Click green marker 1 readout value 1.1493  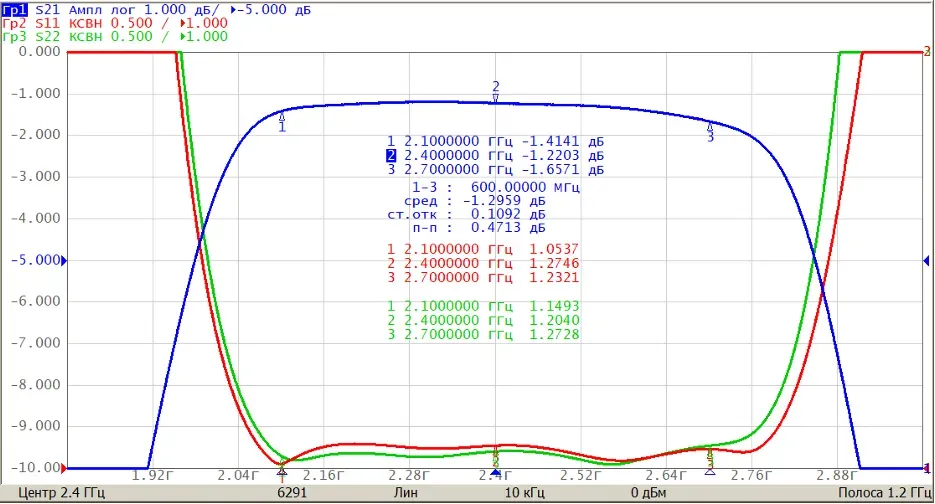554,307
